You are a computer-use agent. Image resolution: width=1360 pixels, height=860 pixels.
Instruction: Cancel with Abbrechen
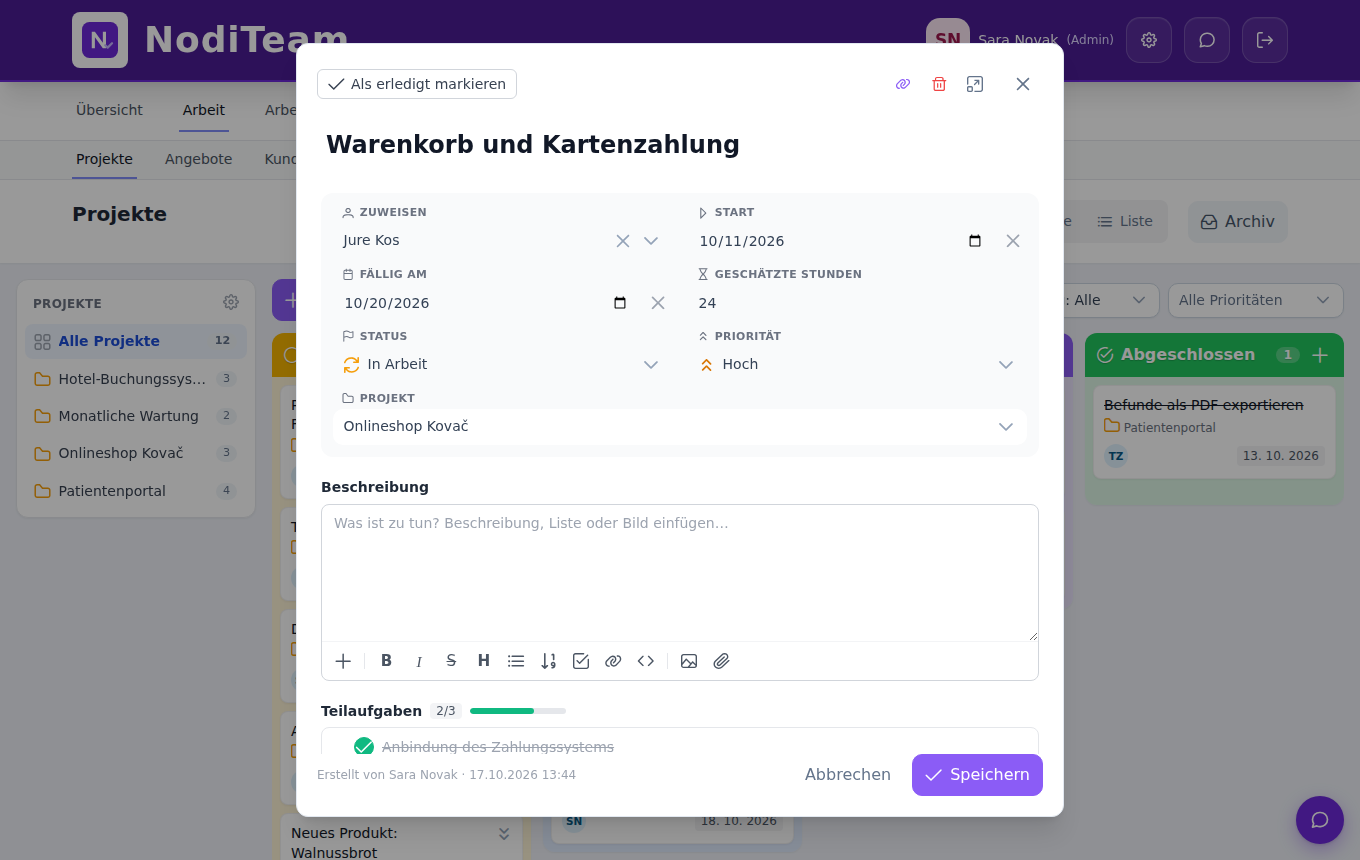pos(848,775)
